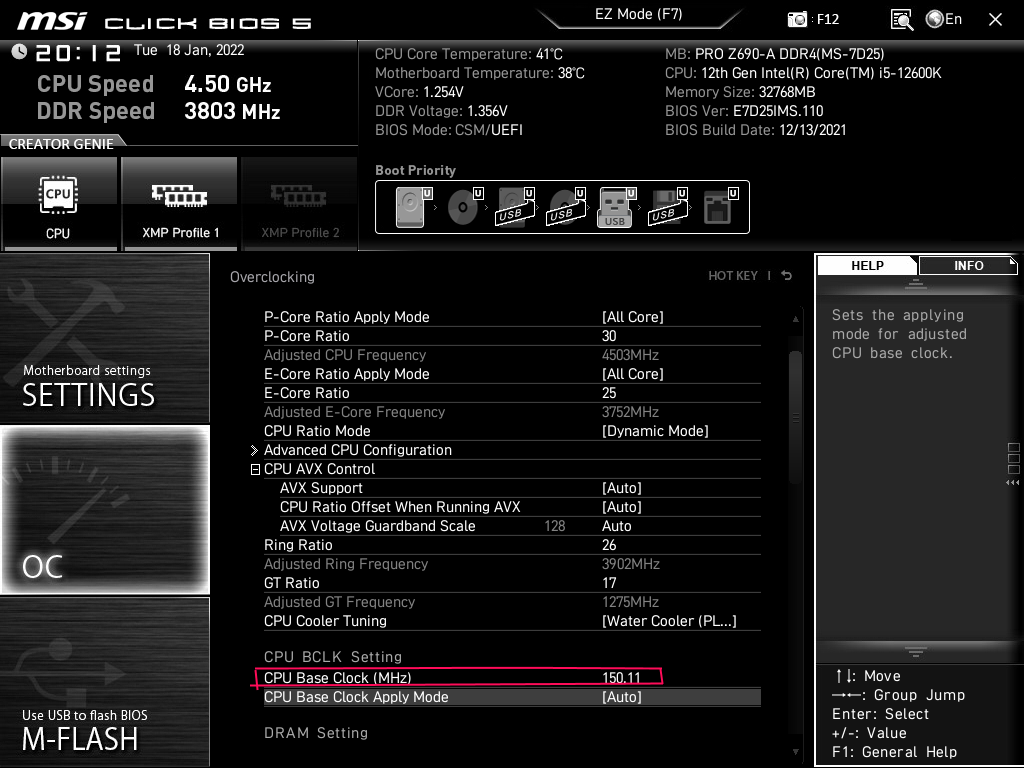The width and height of the screenshot is (1024, 768).
Task: Click the help panel top collapse handle
Action: tap(916, 283)
